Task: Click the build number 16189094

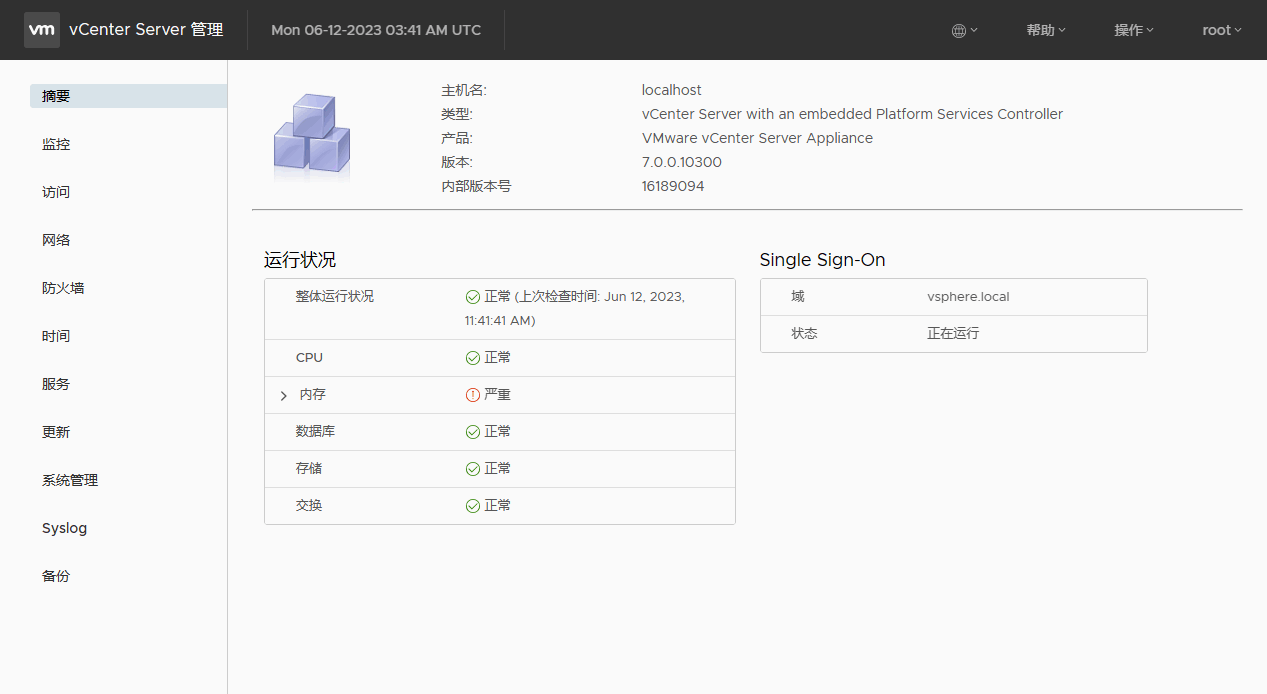Action: point(673,186)
